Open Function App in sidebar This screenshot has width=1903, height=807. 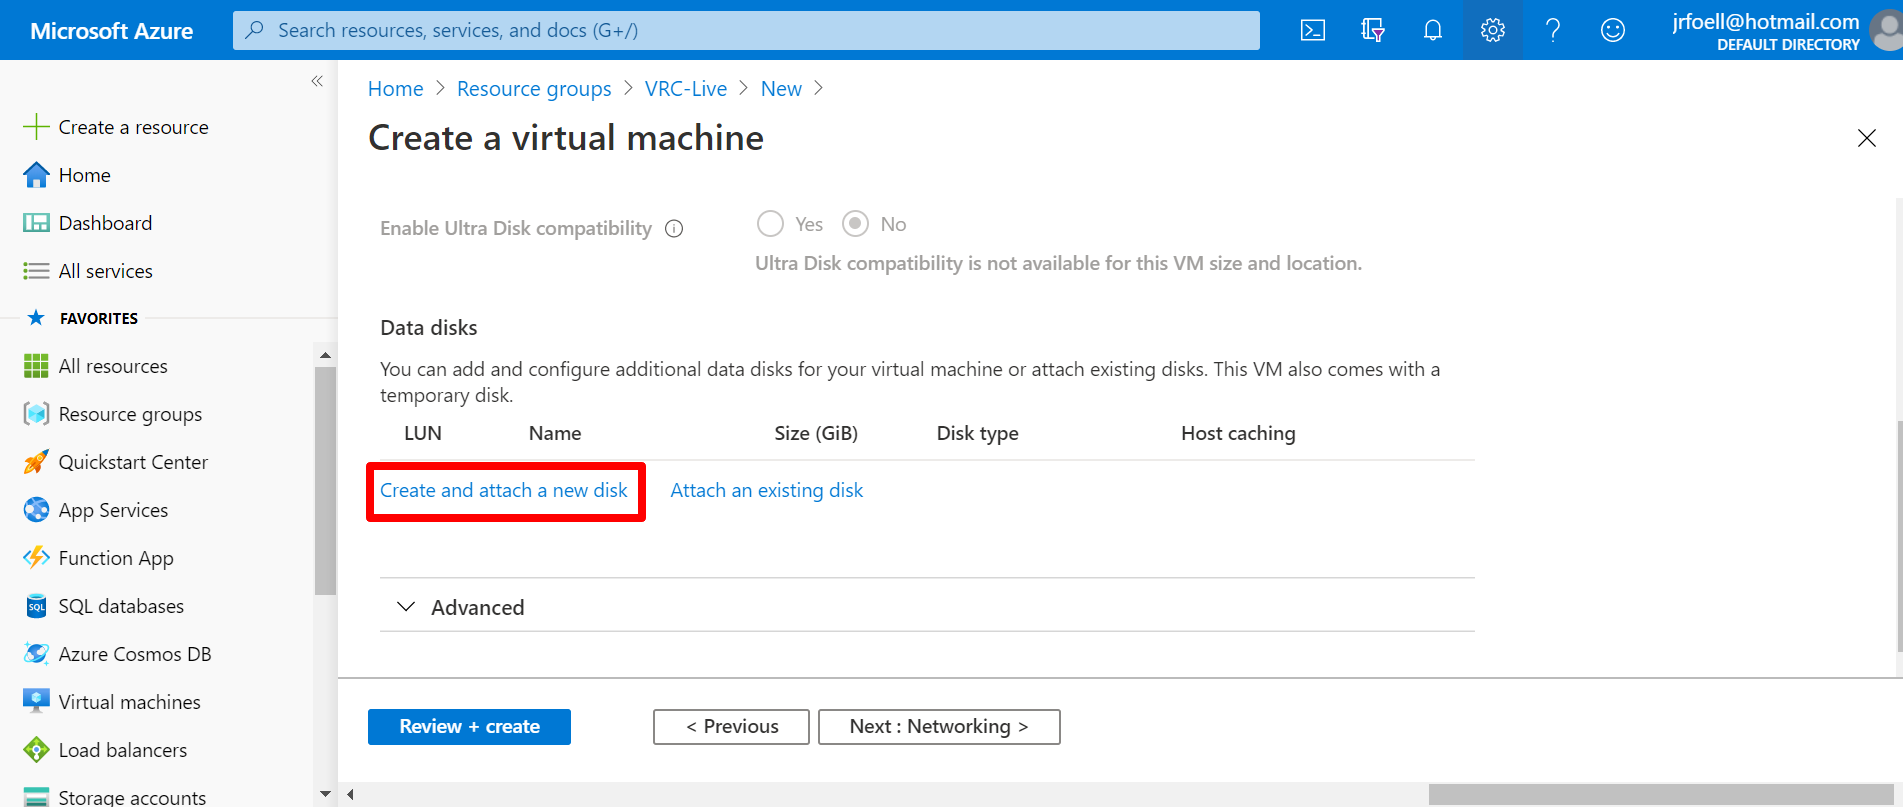[116, 558]
